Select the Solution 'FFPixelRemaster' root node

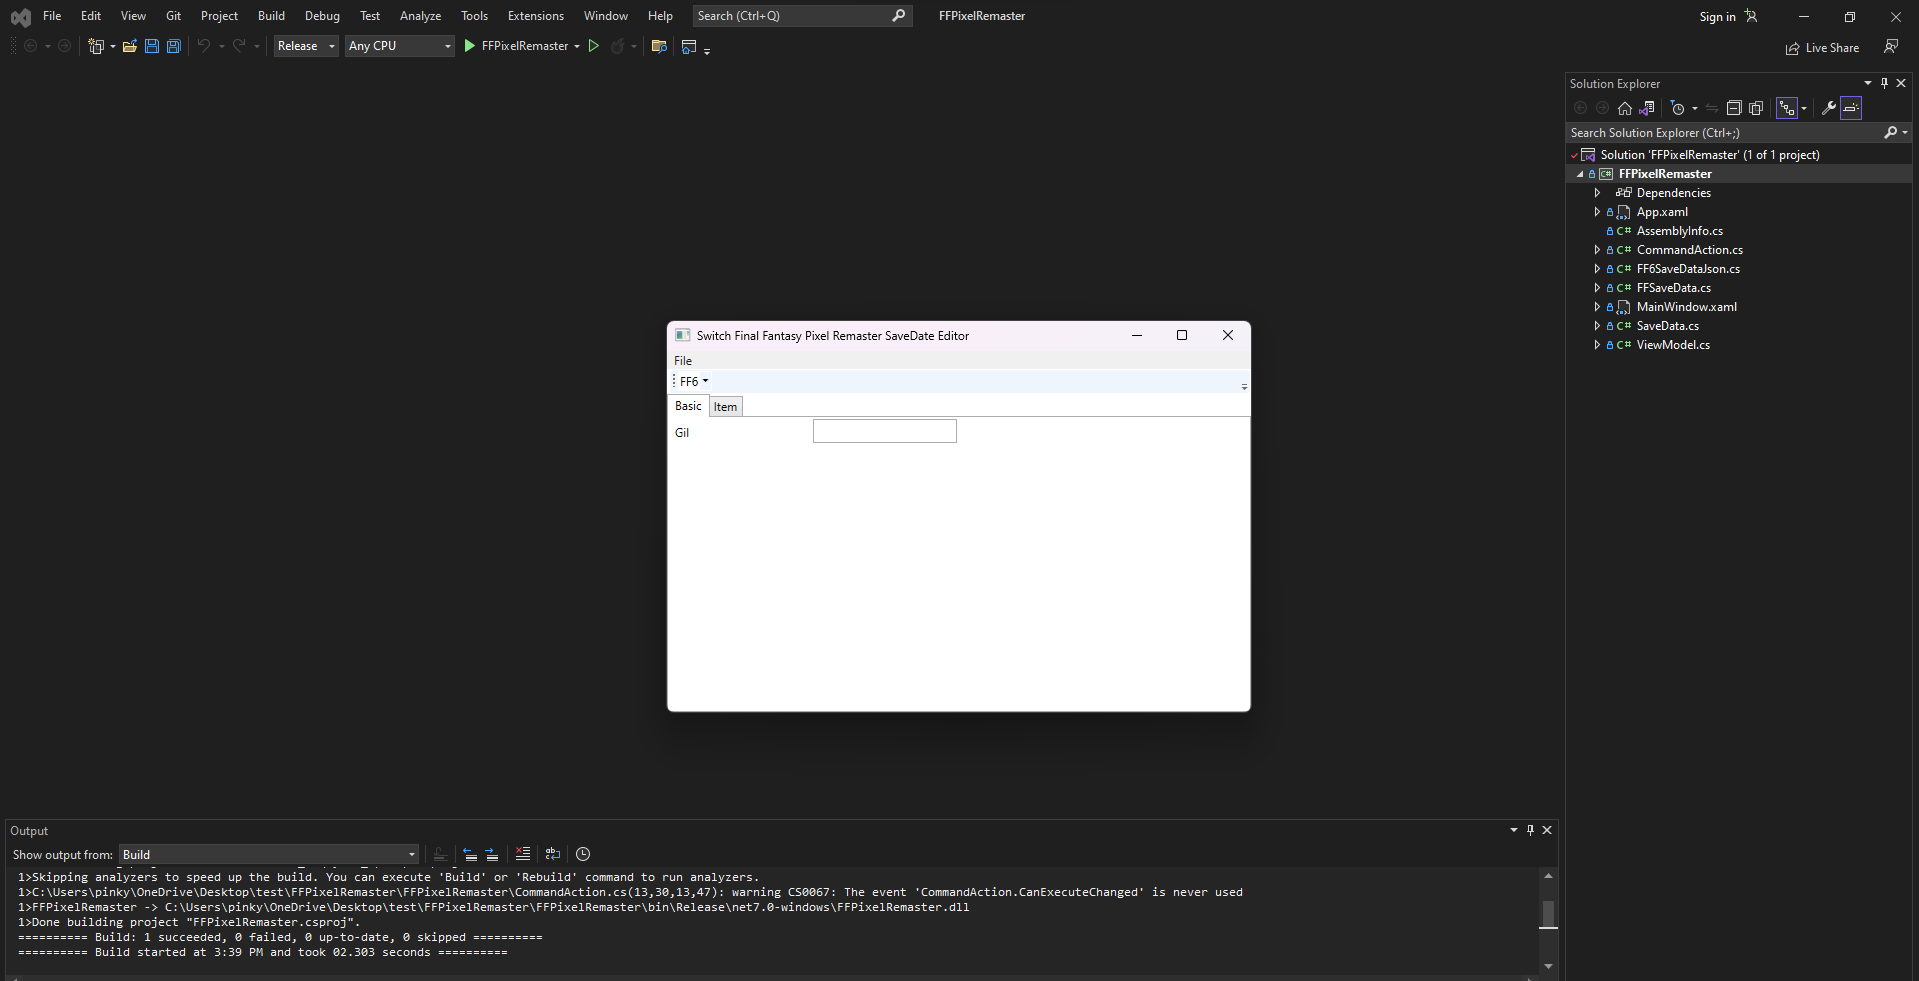tap(1709, 154)
